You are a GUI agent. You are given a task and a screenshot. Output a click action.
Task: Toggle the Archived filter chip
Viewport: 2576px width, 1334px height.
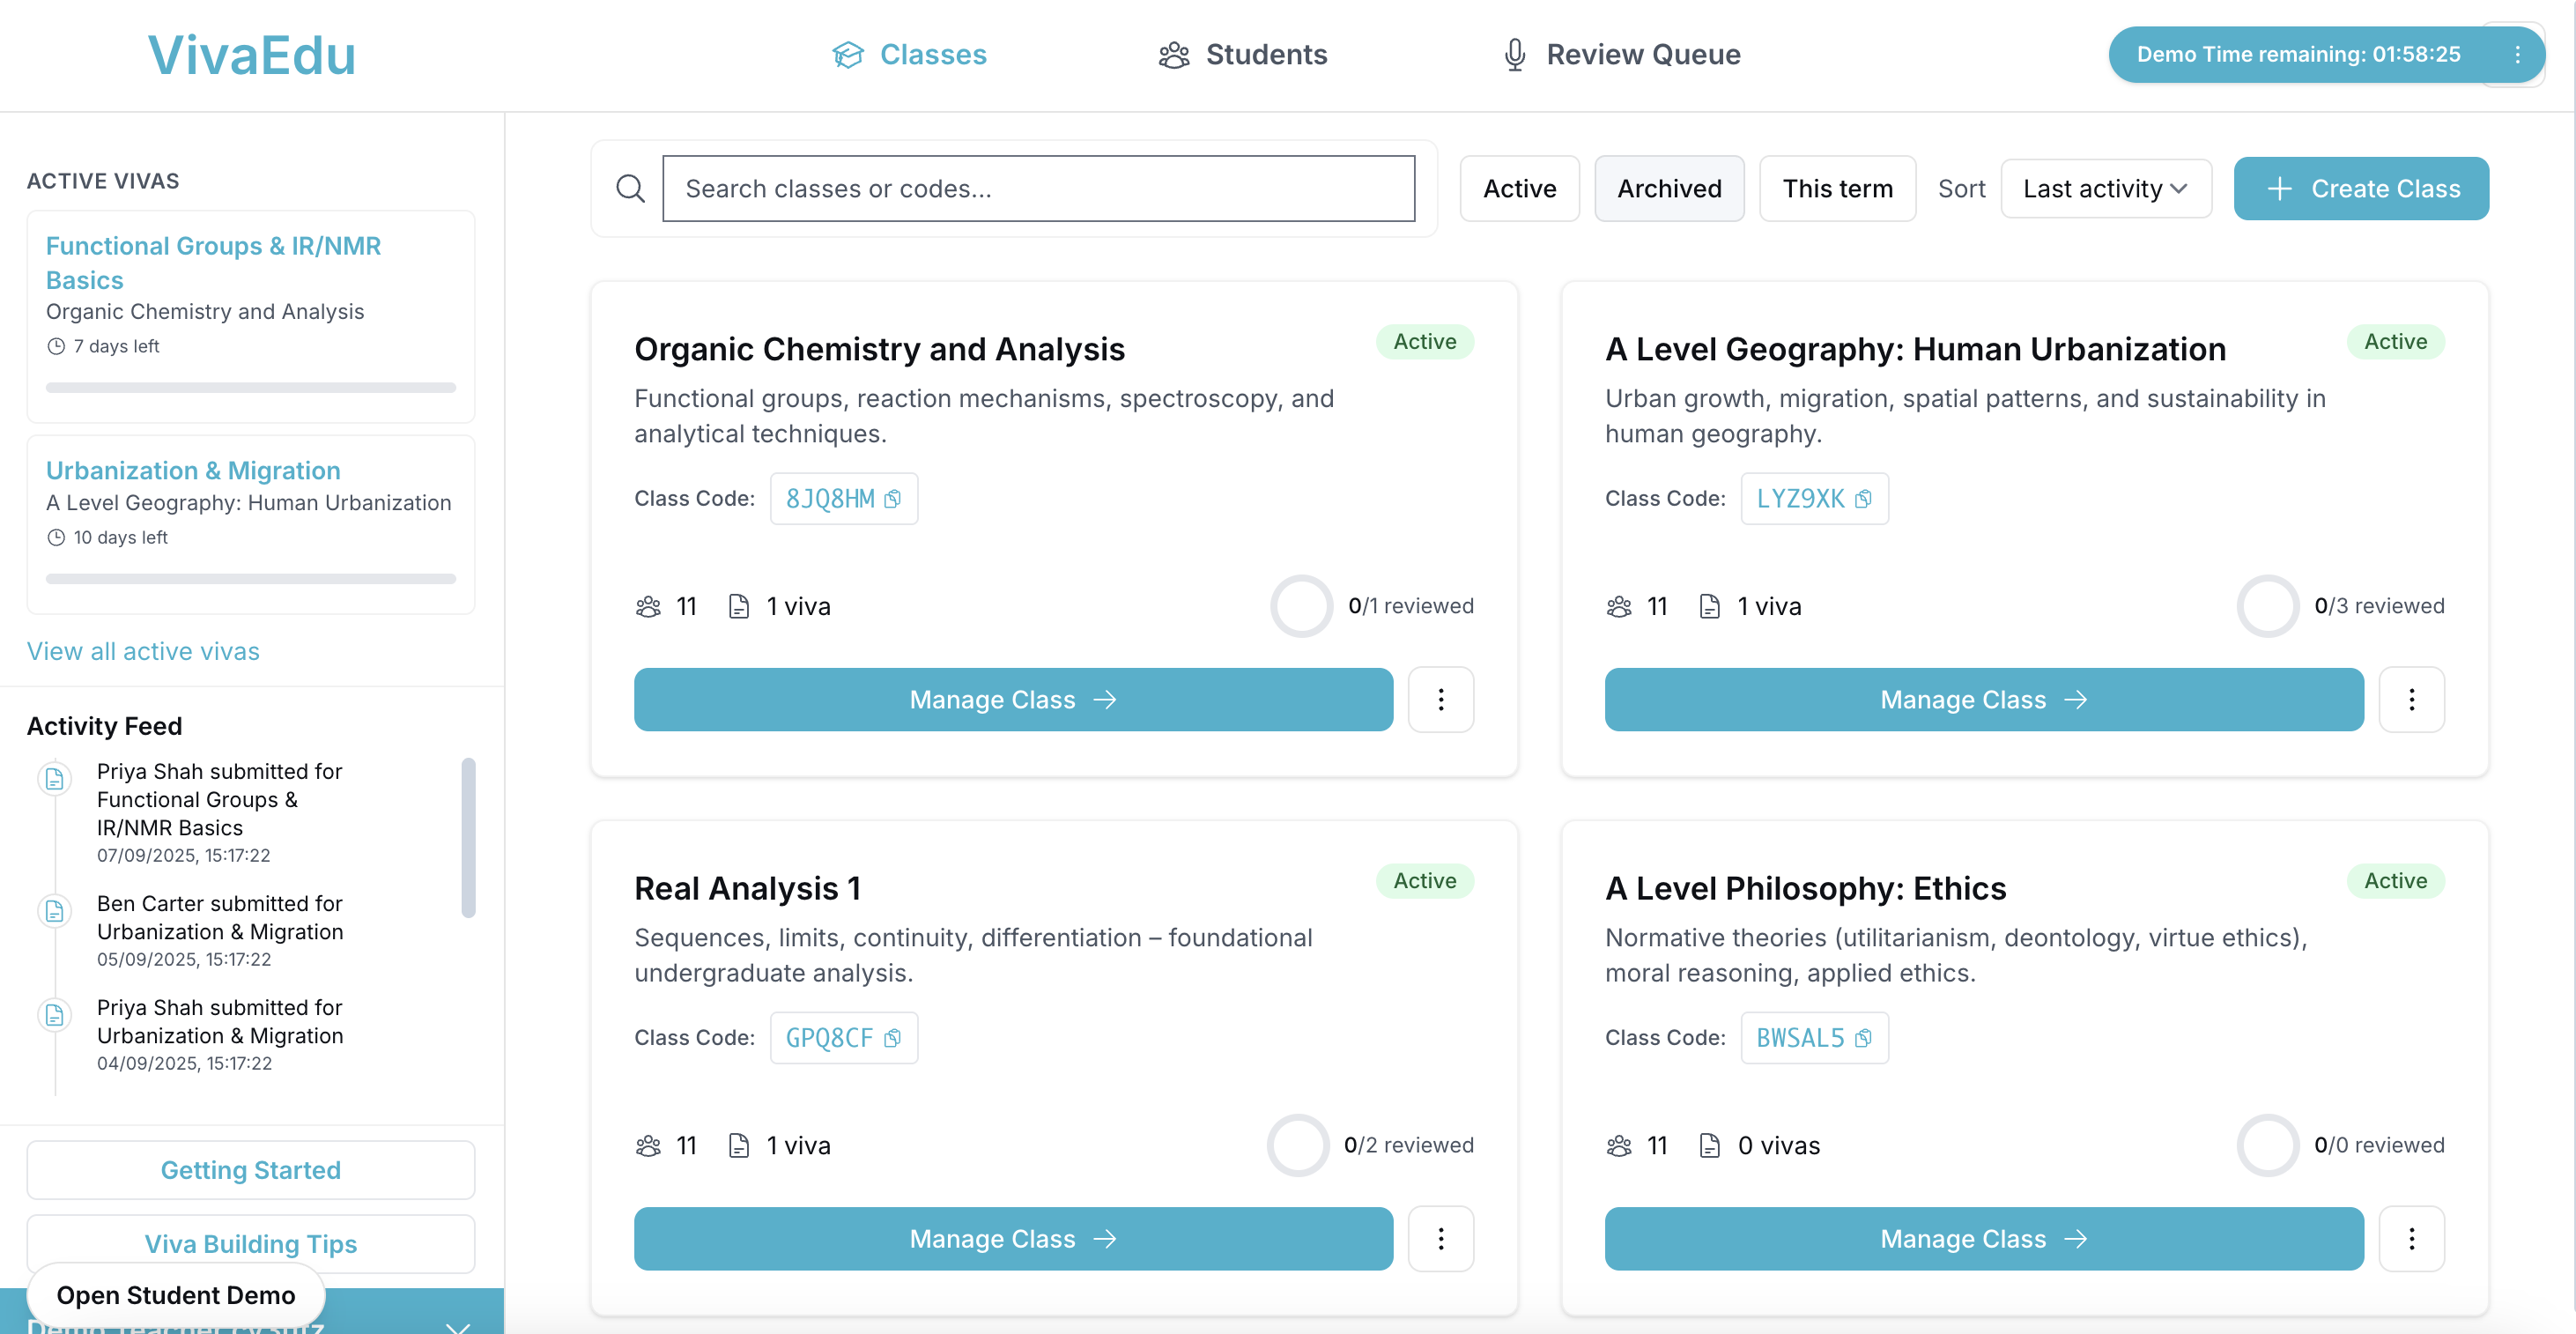1668,189
